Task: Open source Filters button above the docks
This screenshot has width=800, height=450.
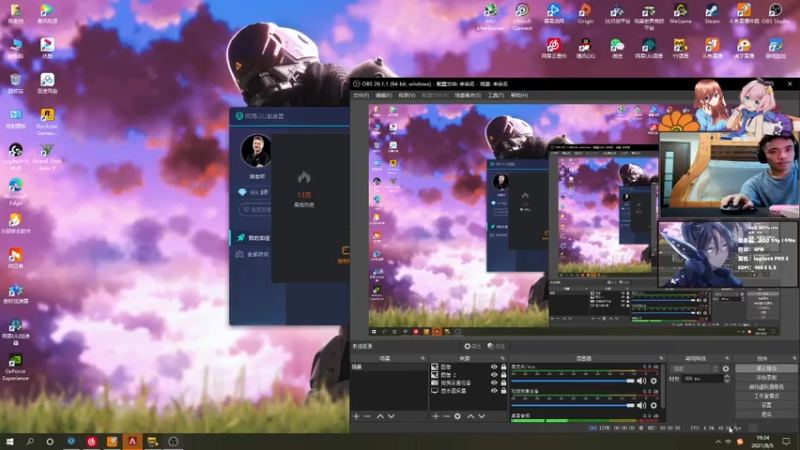Action: pyautogui.click(x=496, y=346)
